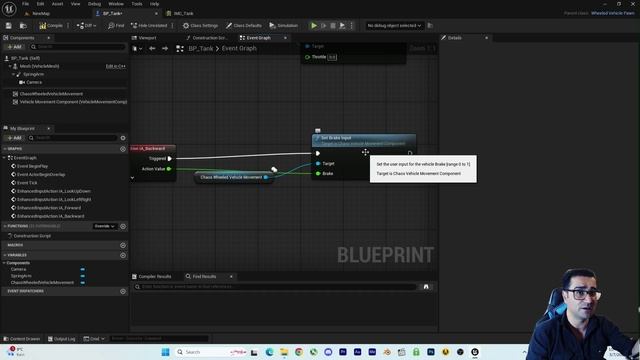Navigate forward in graph history
The image size is (640, 360).
pyautogui.click(x=165, y=49)
